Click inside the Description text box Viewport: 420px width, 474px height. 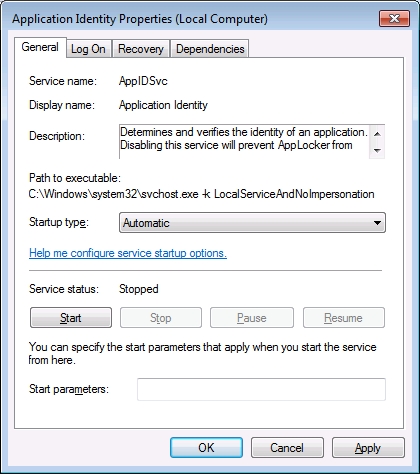[x=244, y=141]
